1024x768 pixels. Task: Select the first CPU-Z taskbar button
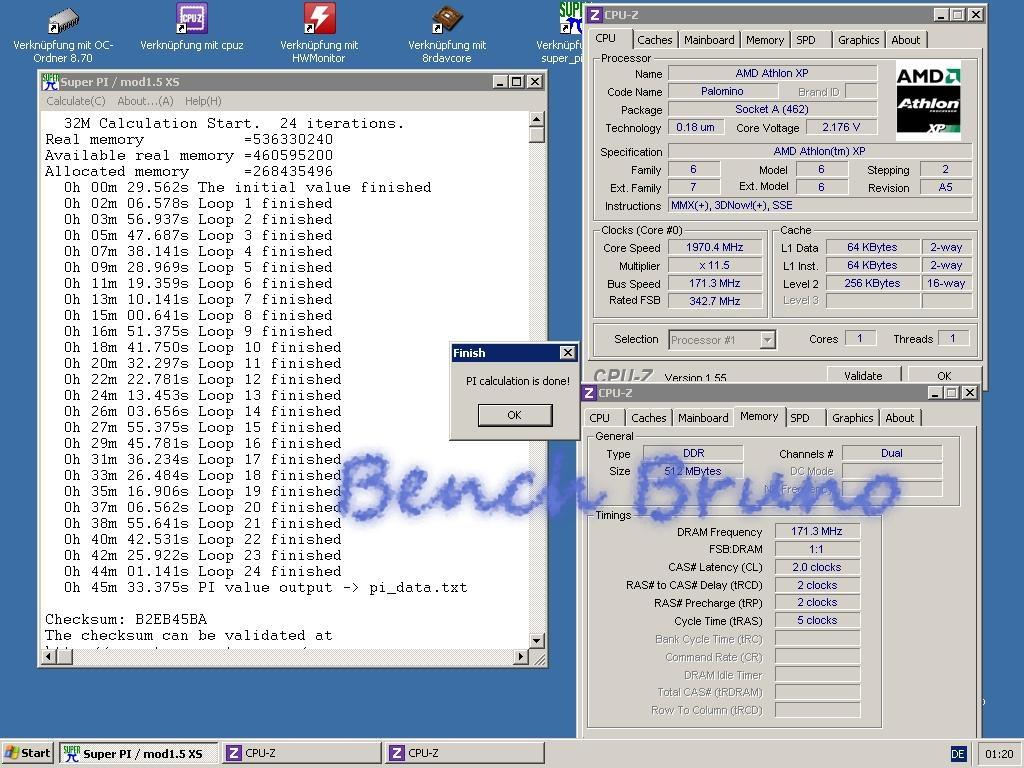302,753
